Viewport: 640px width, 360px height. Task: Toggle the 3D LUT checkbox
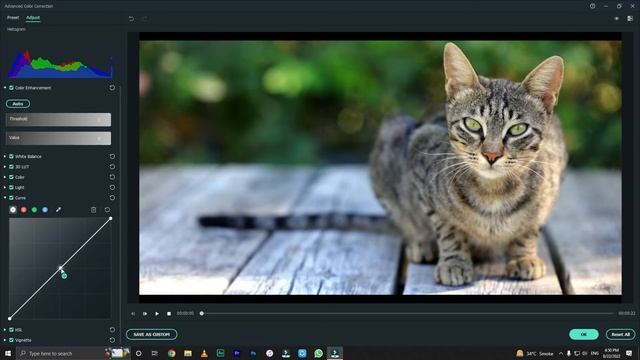(x=11, y=167)
